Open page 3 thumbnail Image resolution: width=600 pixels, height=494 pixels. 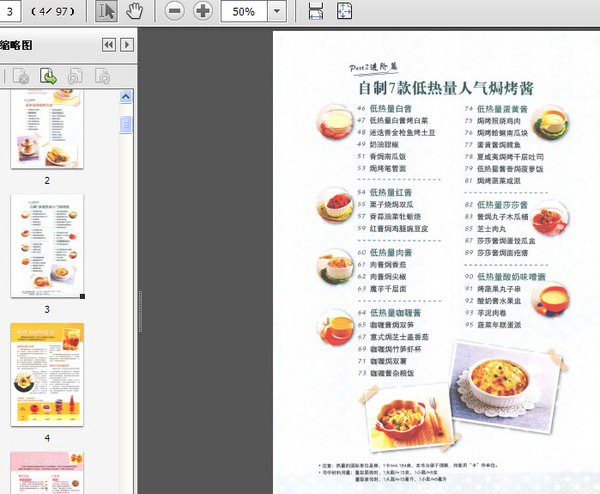click(47, 246)
